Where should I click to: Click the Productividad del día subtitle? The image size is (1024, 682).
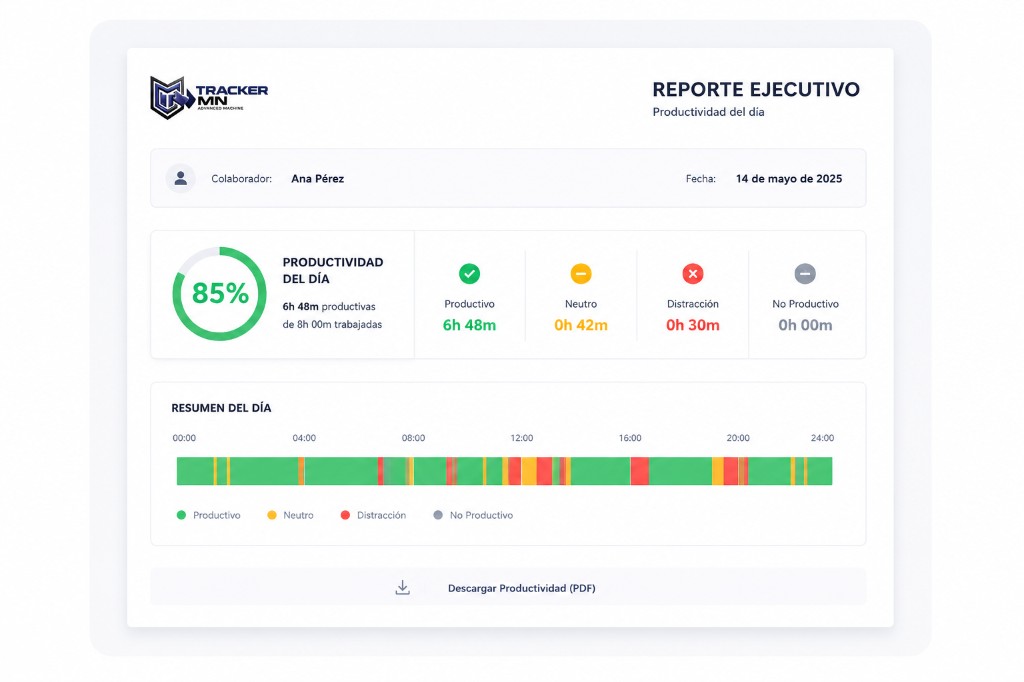[x=709, y=112]
